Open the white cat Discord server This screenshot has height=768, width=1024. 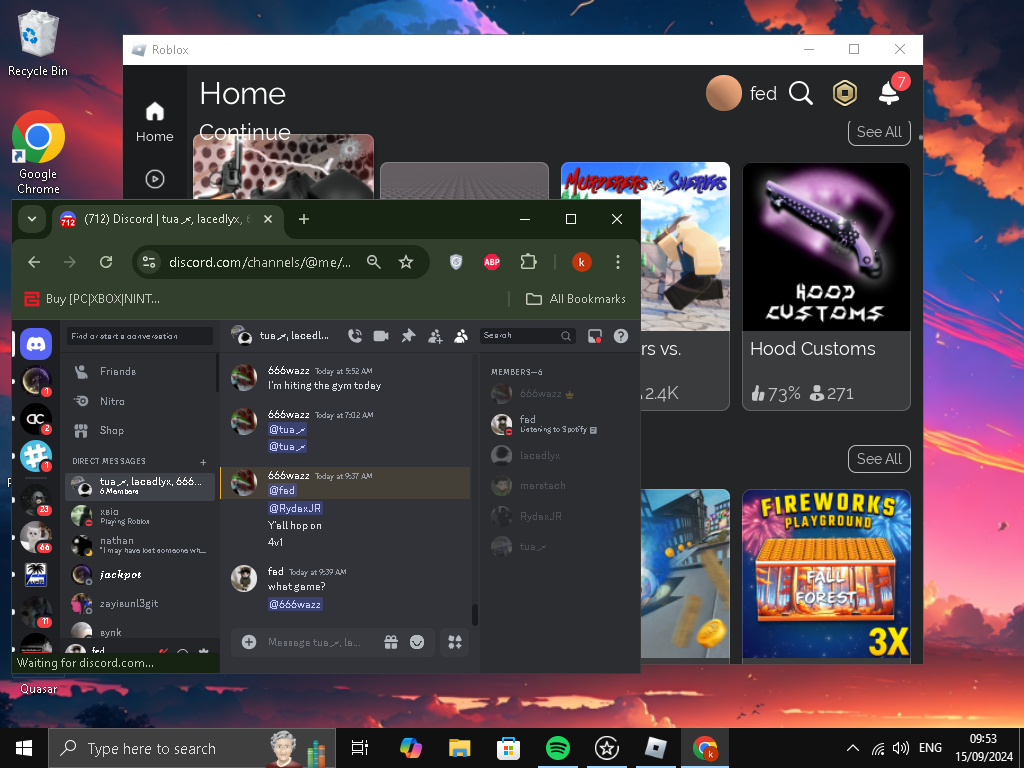pos(35,536)
